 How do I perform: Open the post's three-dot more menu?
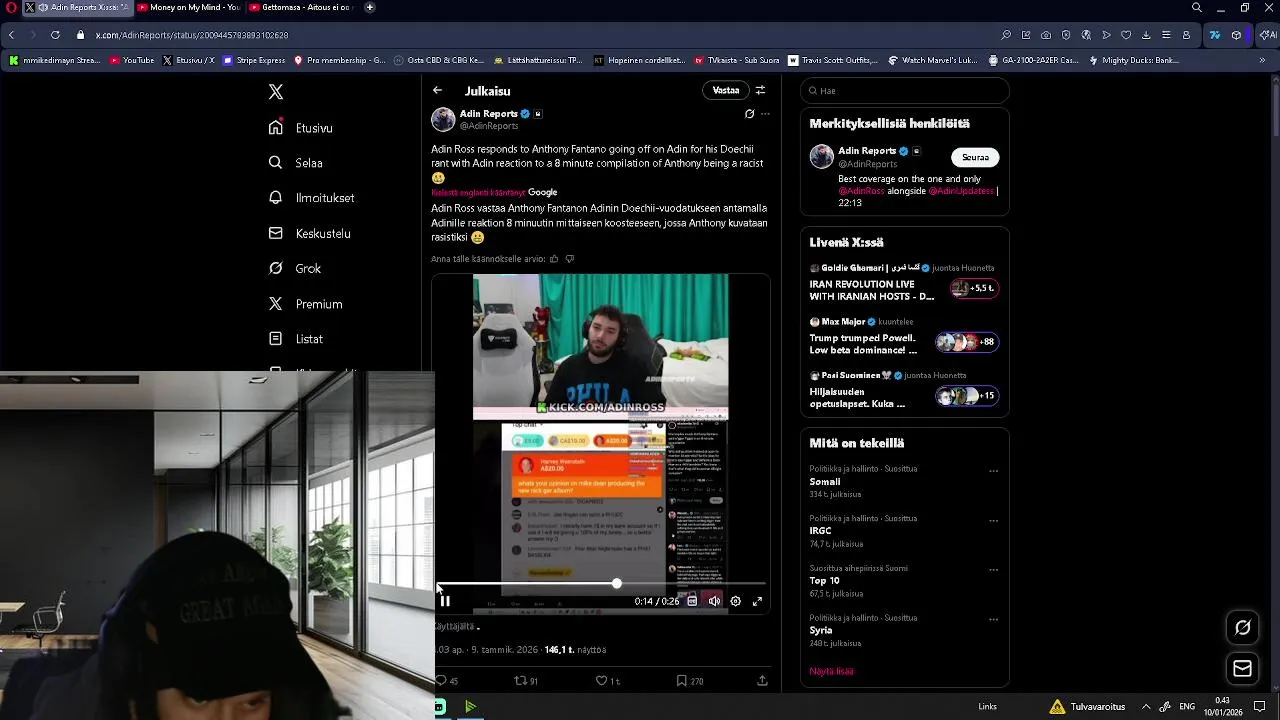(765, 114)
